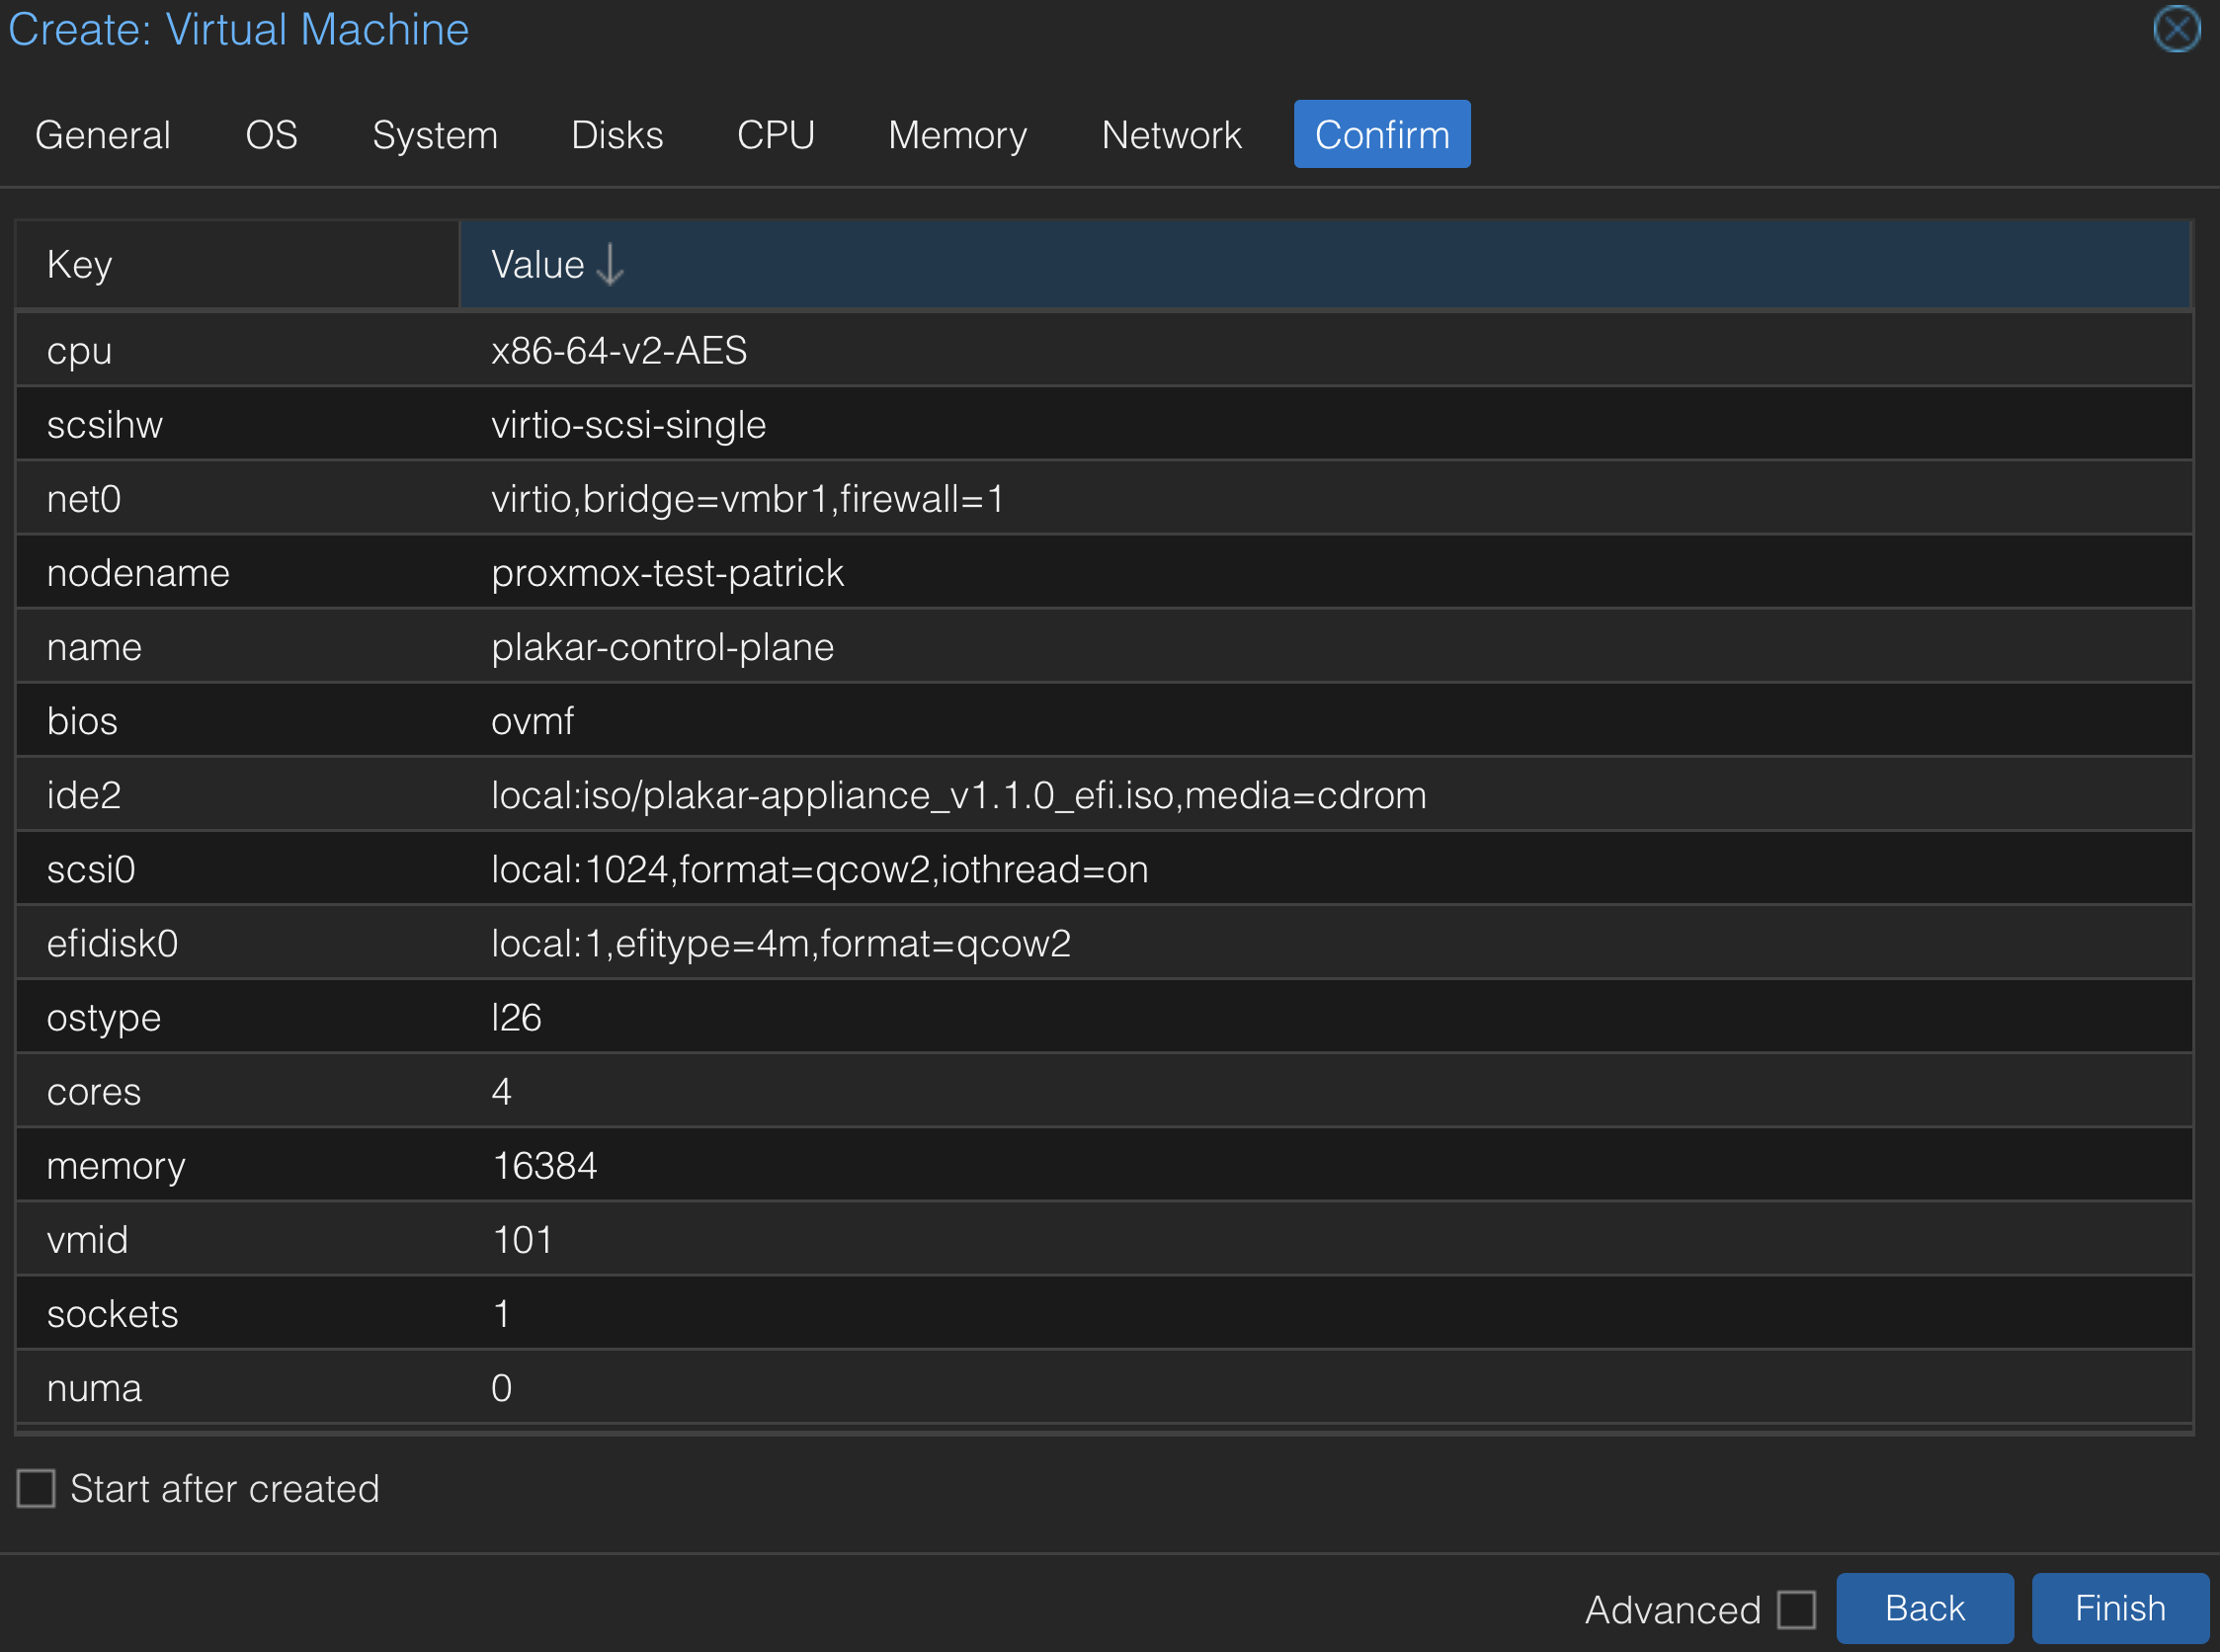Select the bios row key
The height and width of the screenshot is (1652, 2220).
coord(83,721)
